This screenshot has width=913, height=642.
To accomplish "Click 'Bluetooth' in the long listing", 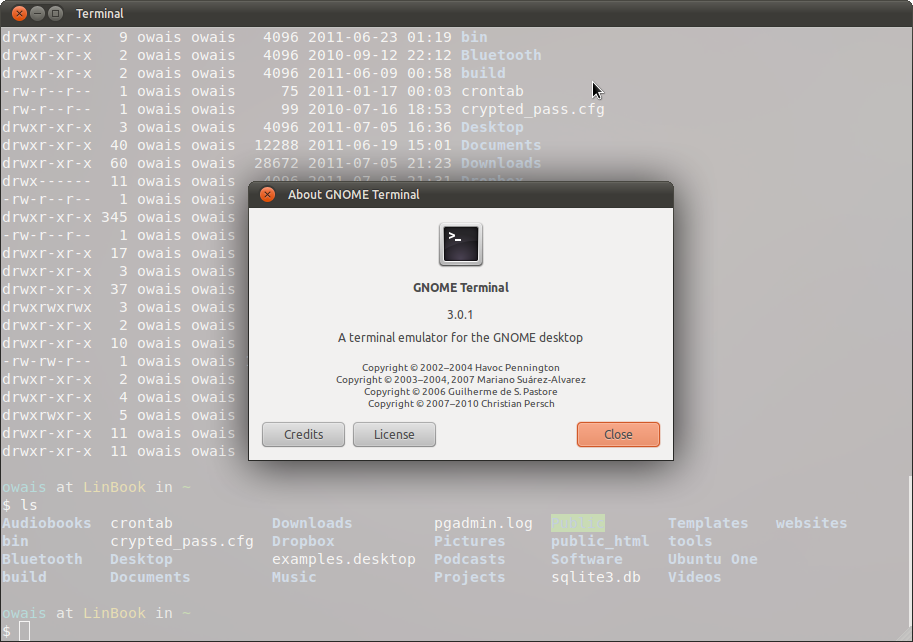I will (501, 55).
